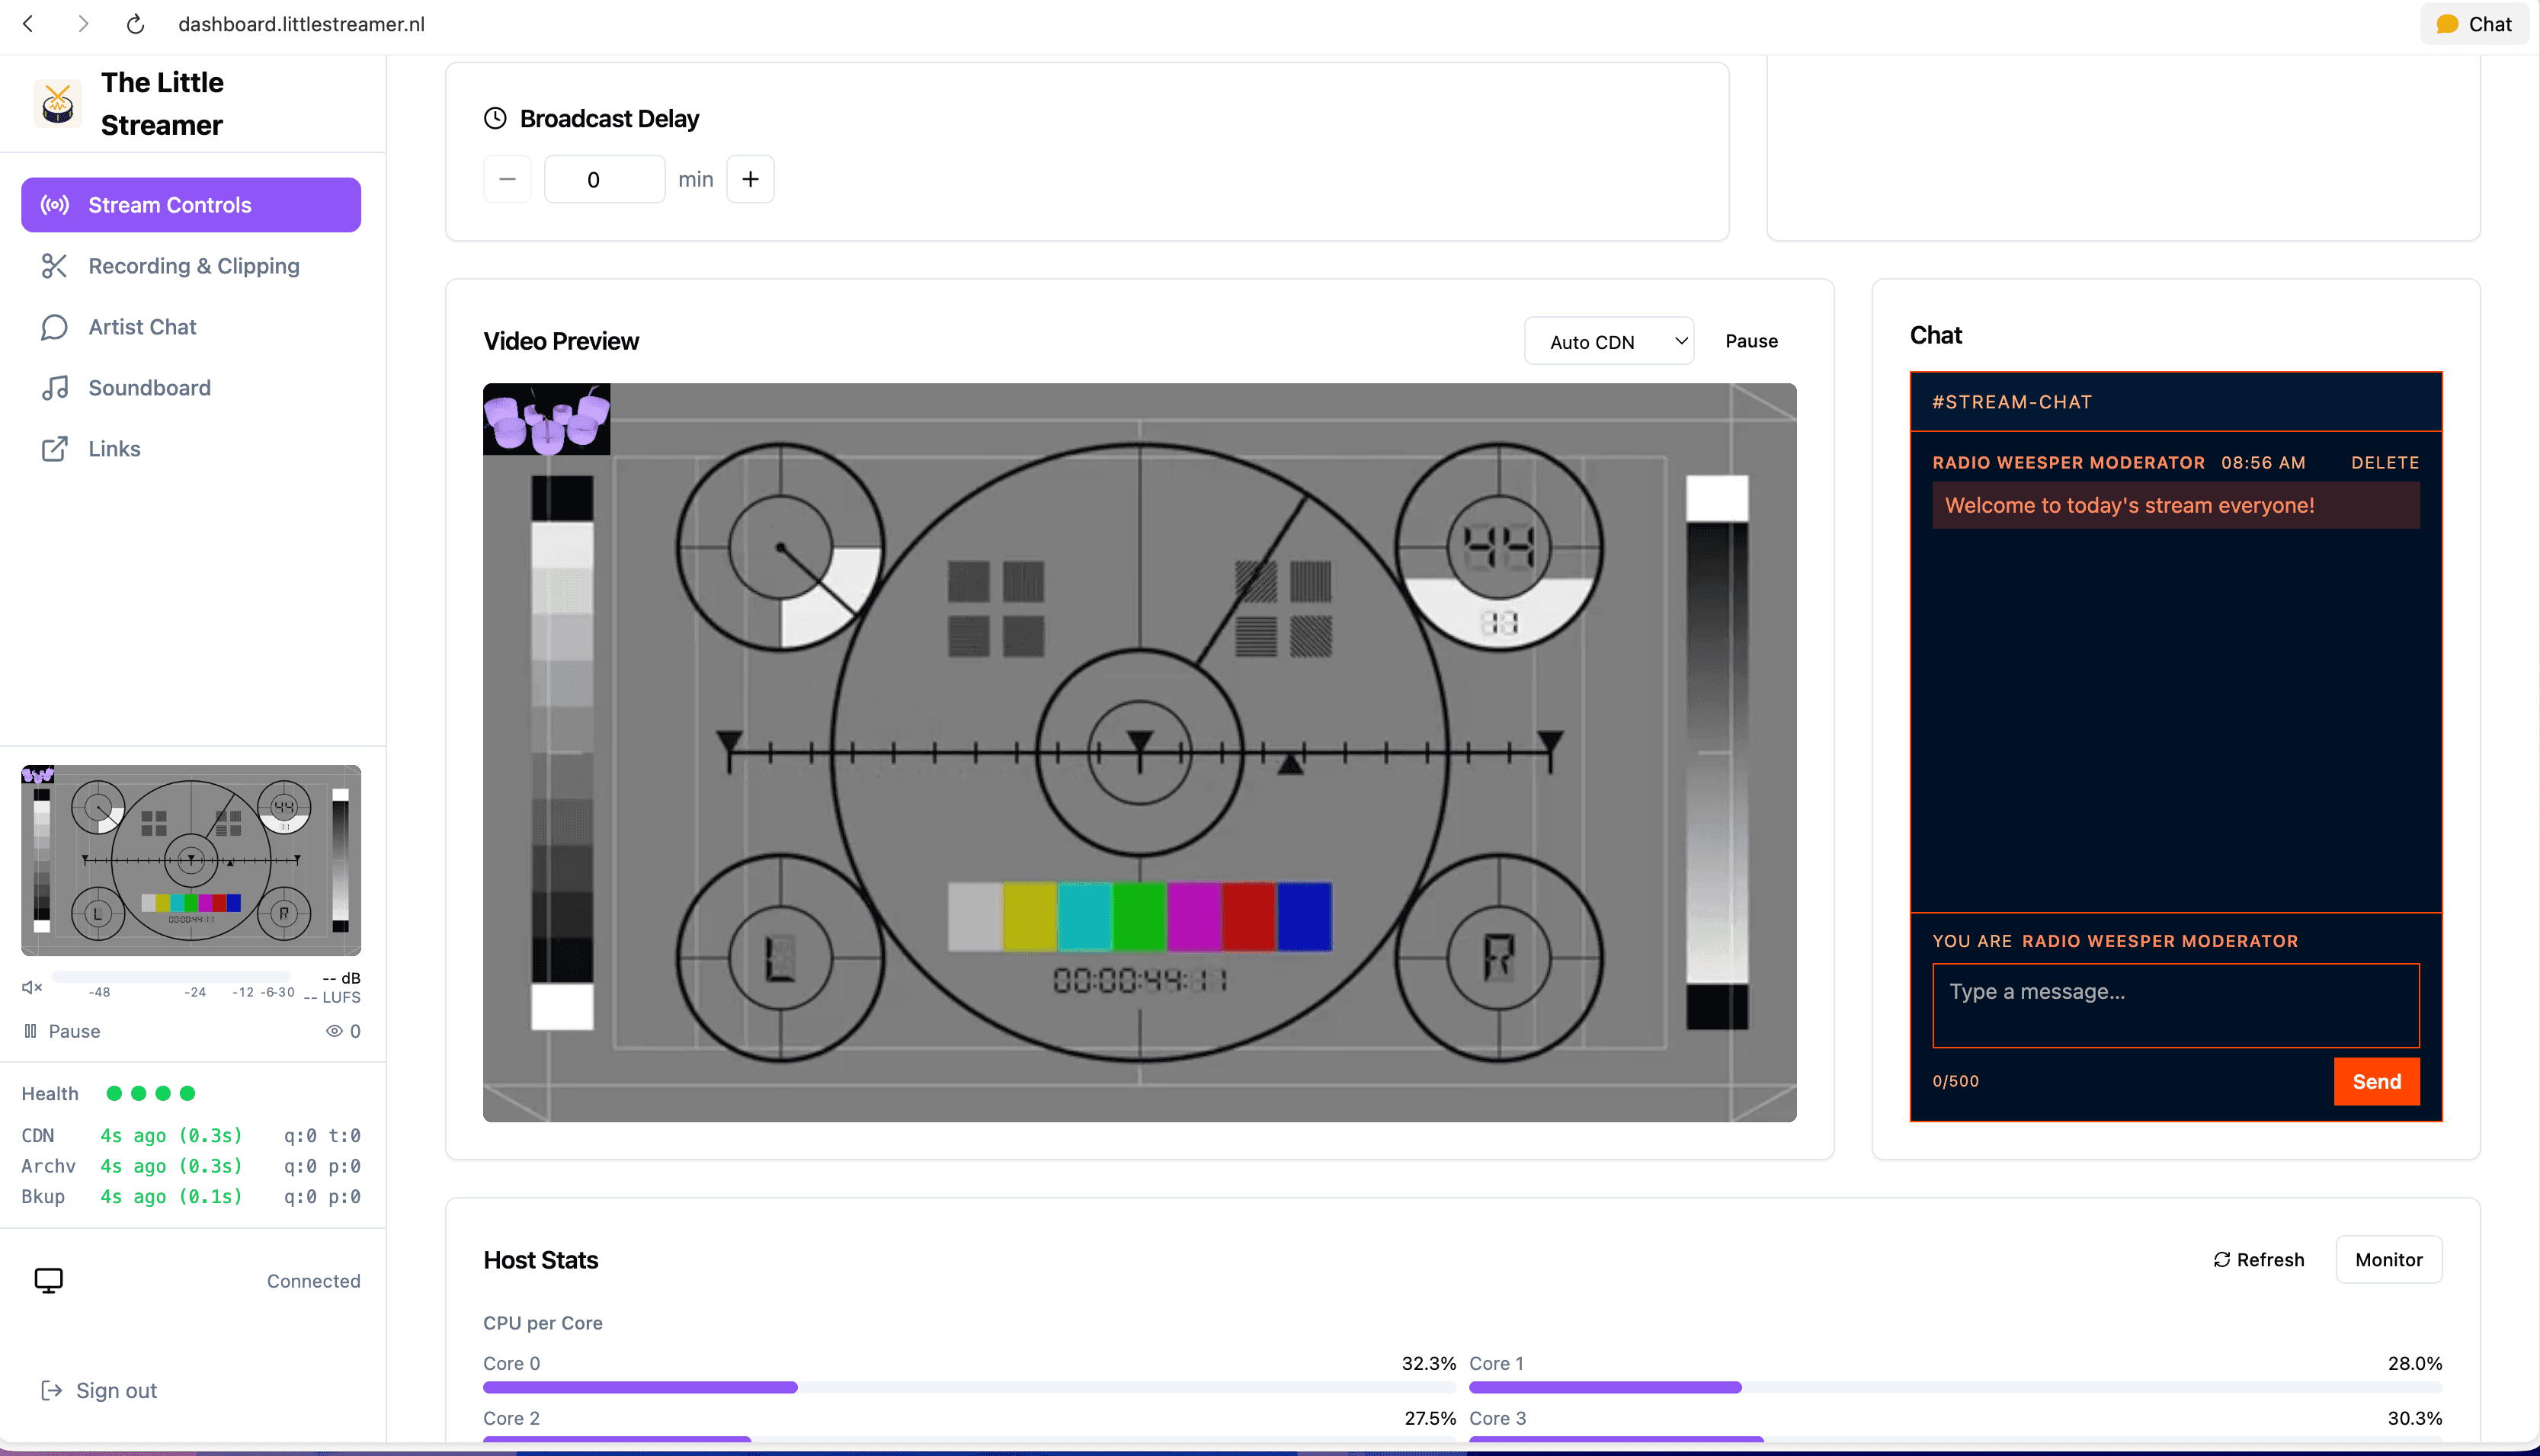
Task: Click the monitor connection icon
Action: click(x=48, y=1280)
